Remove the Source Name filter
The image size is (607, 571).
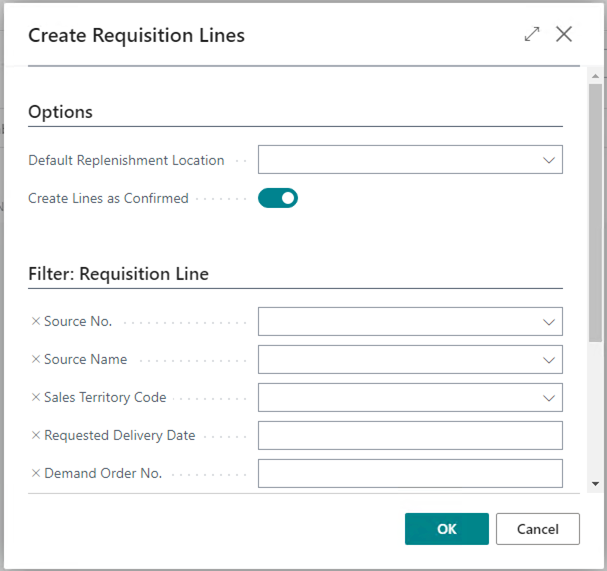[x=36, y=360]
